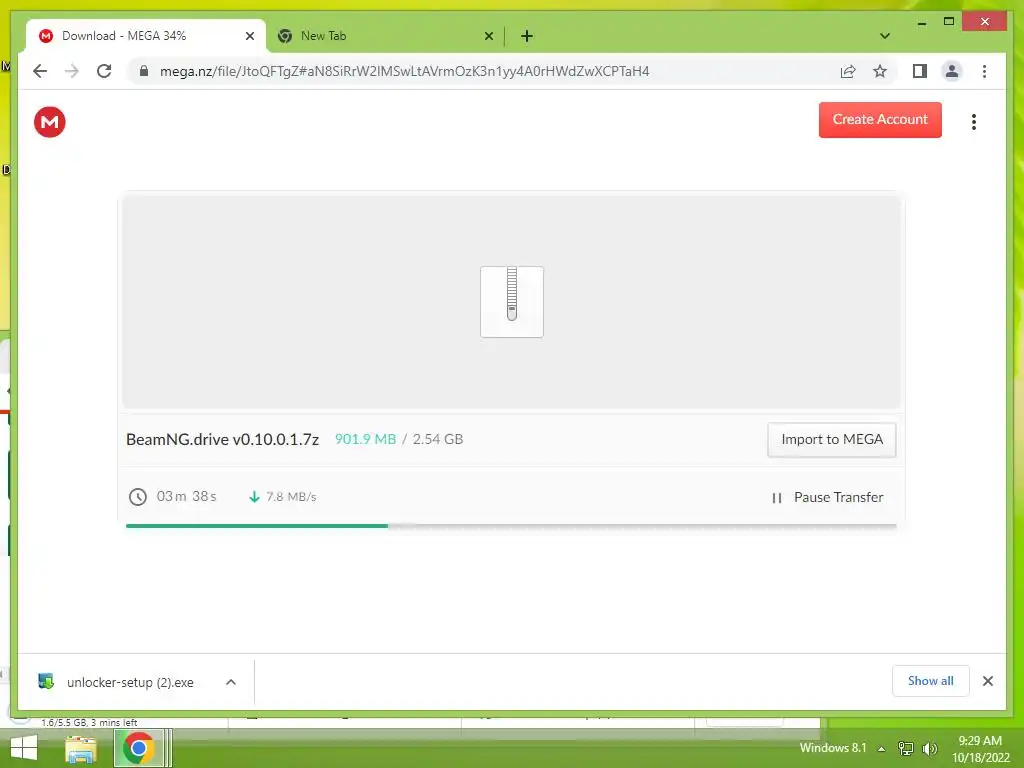
Task: Close the Download - MEGA tab
Action: [249, 36]
